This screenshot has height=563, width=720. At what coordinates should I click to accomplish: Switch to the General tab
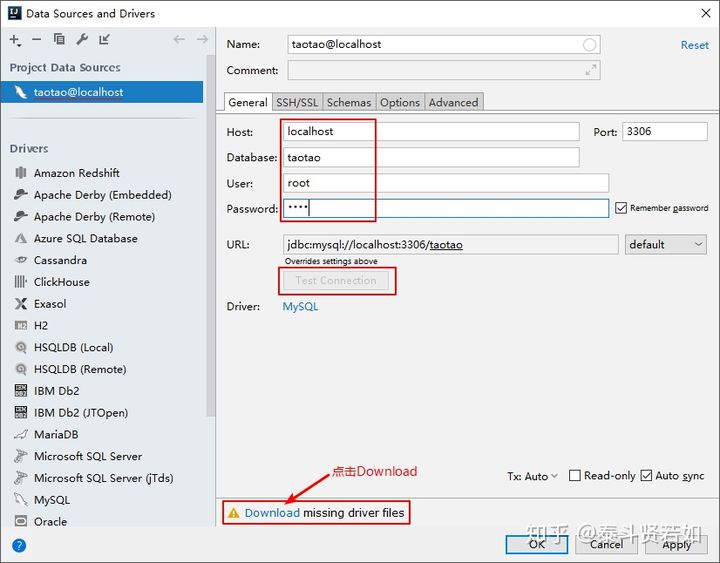pos(248,102)
